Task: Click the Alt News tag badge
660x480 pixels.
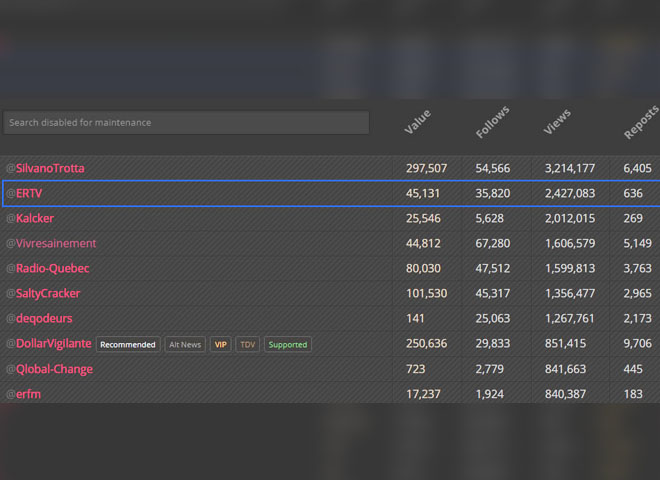Action: 185,344
